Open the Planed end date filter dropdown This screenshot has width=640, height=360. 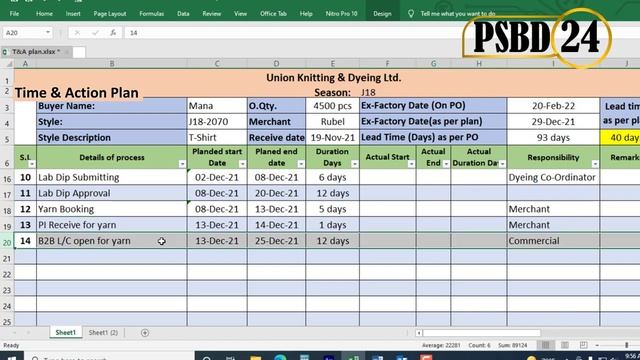(x=301, y=164)
